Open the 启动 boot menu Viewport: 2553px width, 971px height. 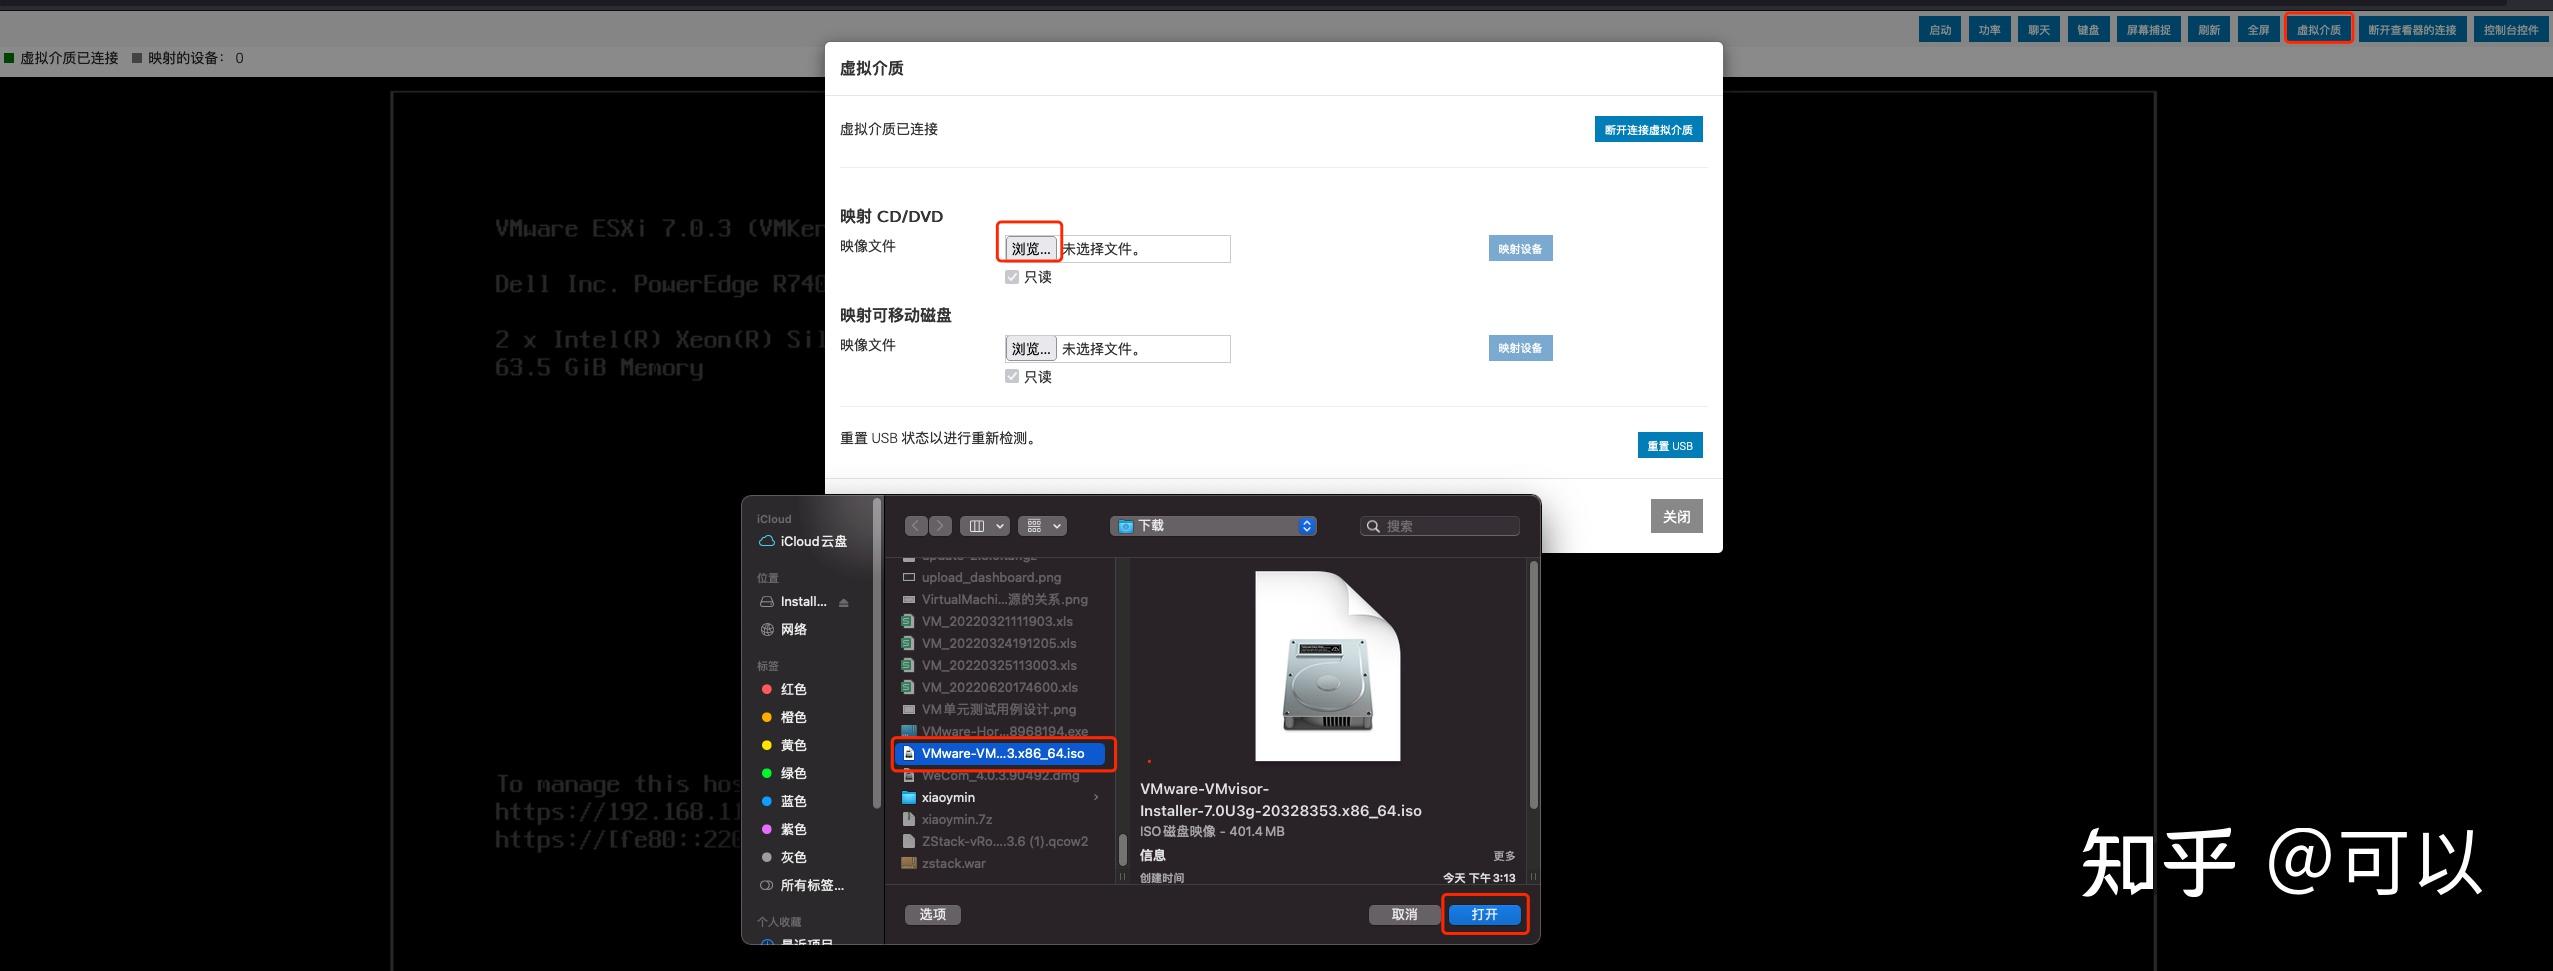pyautogui.click(x=1940, y=30)
